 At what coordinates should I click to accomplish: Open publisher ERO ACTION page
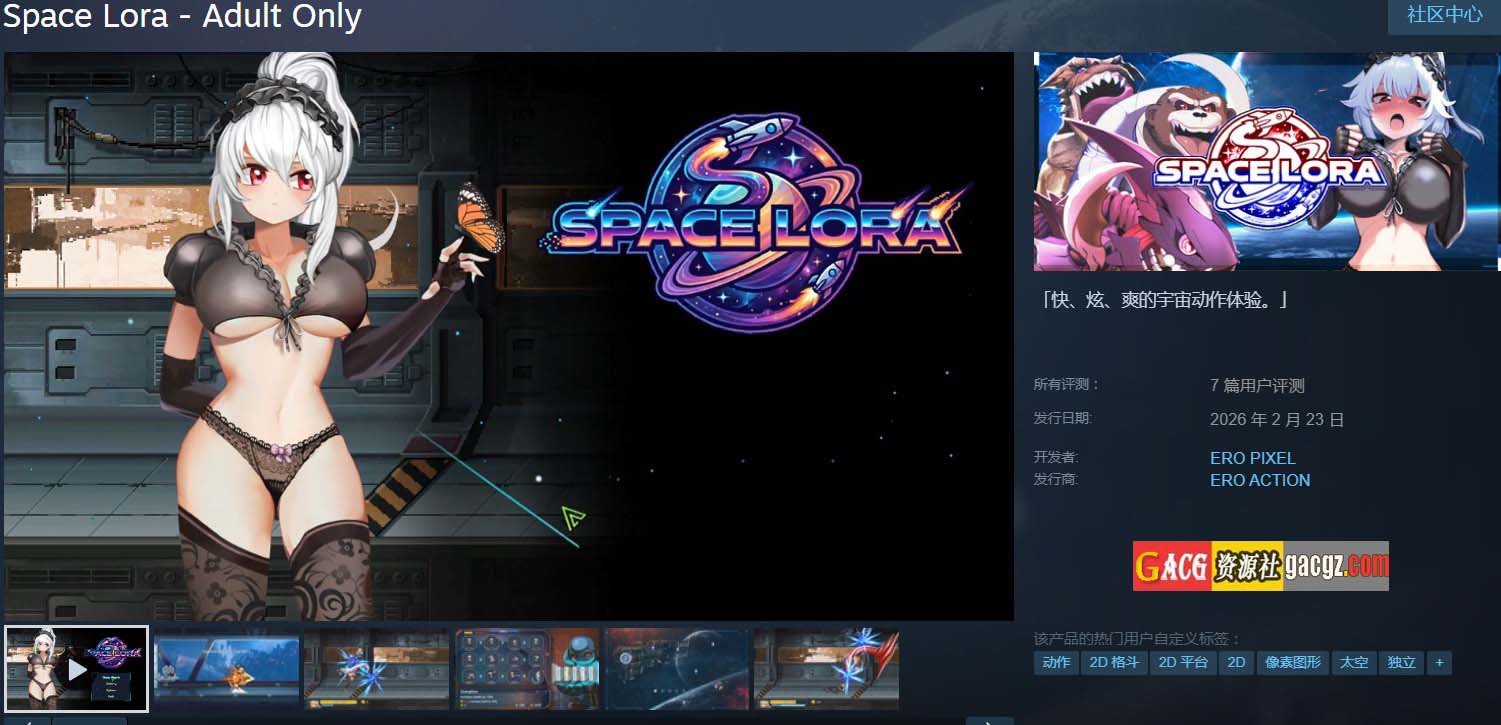(1260, 480)
